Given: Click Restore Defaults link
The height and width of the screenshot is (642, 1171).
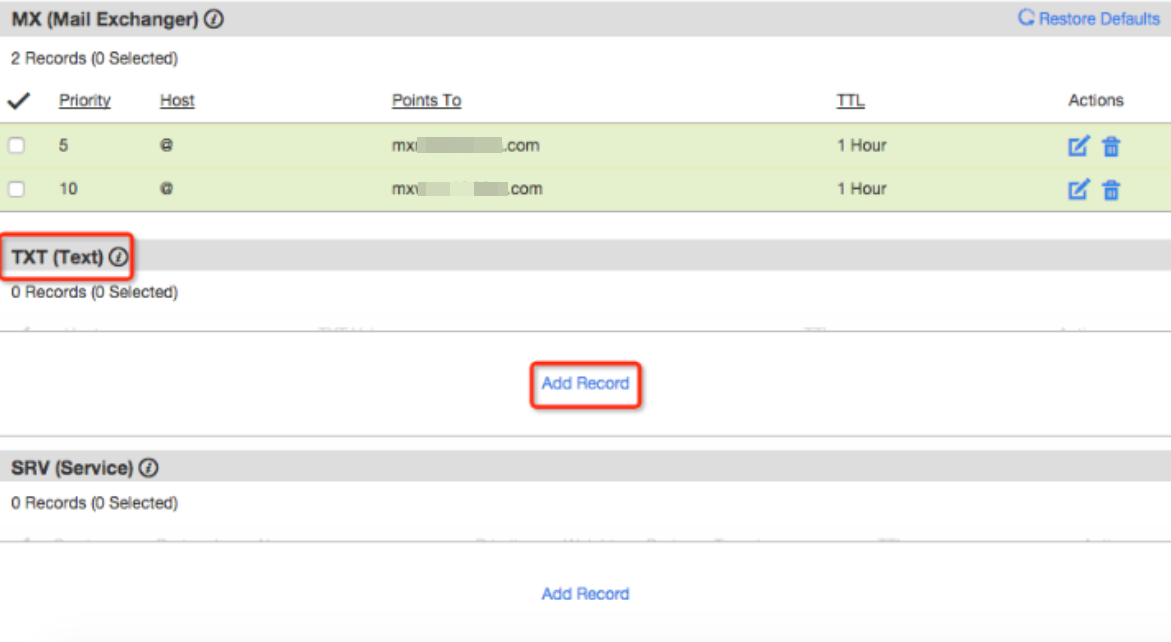Looking at the screenshot, I should tap(1089, 19).
